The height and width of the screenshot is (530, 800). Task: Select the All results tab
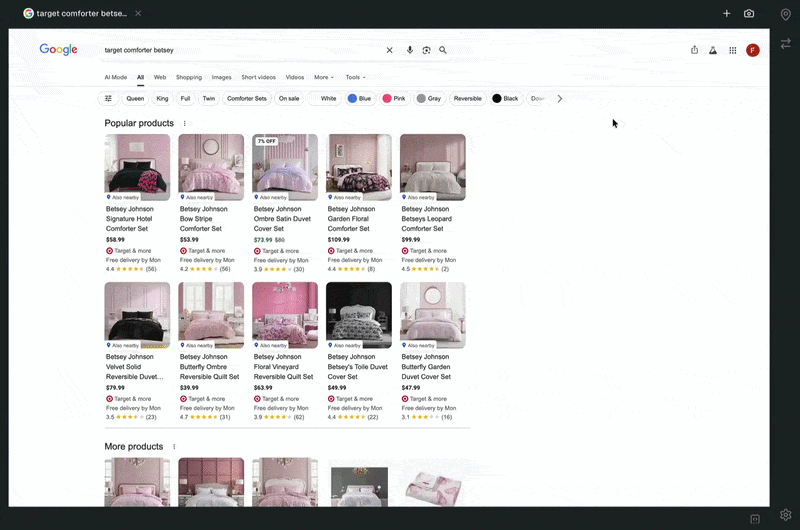click(x=140, y=78)
